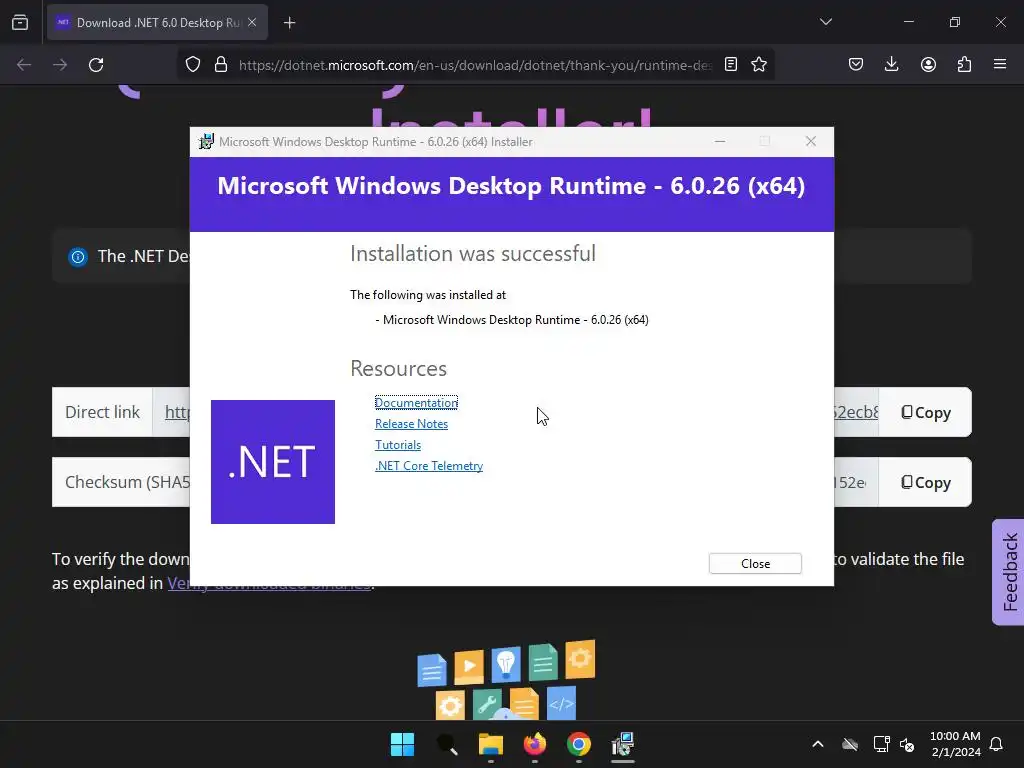Copy the Checksum value
Screen dimensions: 1024x768
click(925, 483)
